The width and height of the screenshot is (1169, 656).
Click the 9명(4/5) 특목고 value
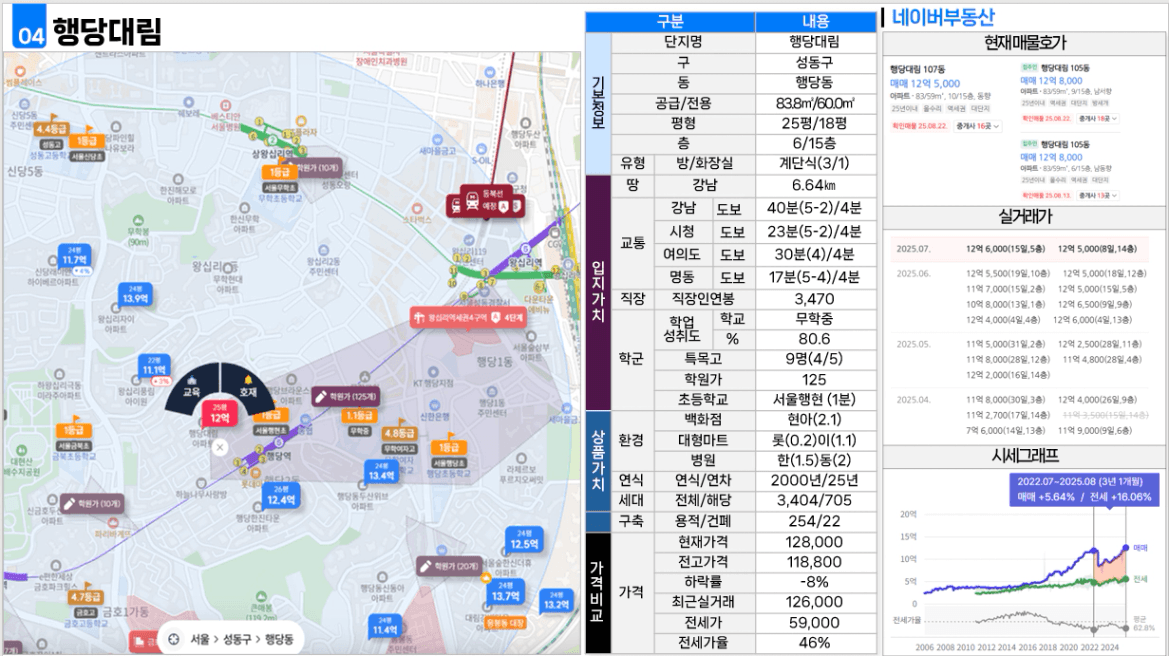[815, 359]
